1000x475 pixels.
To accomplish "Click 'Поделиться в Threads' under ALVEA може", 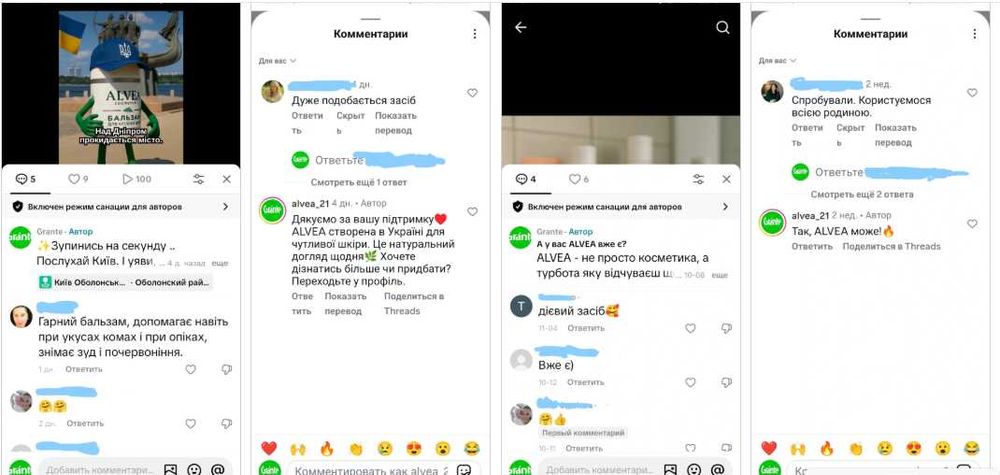I will [x=892, y=246].
